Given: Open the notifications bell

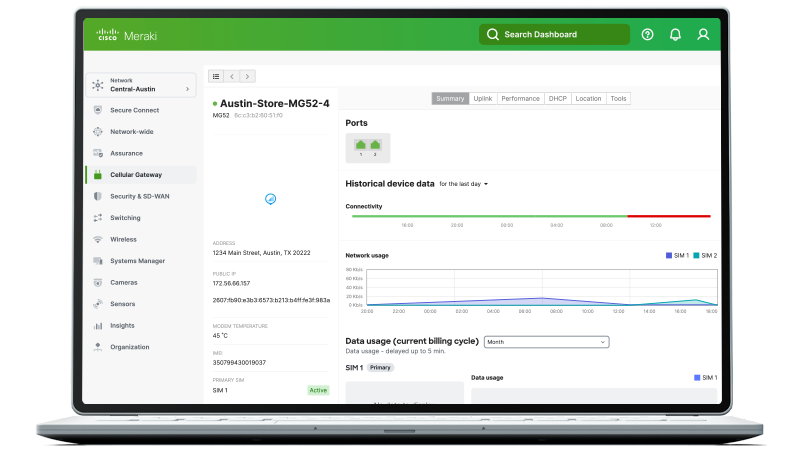Looking at the screenshot, I should tap(675, 34).
